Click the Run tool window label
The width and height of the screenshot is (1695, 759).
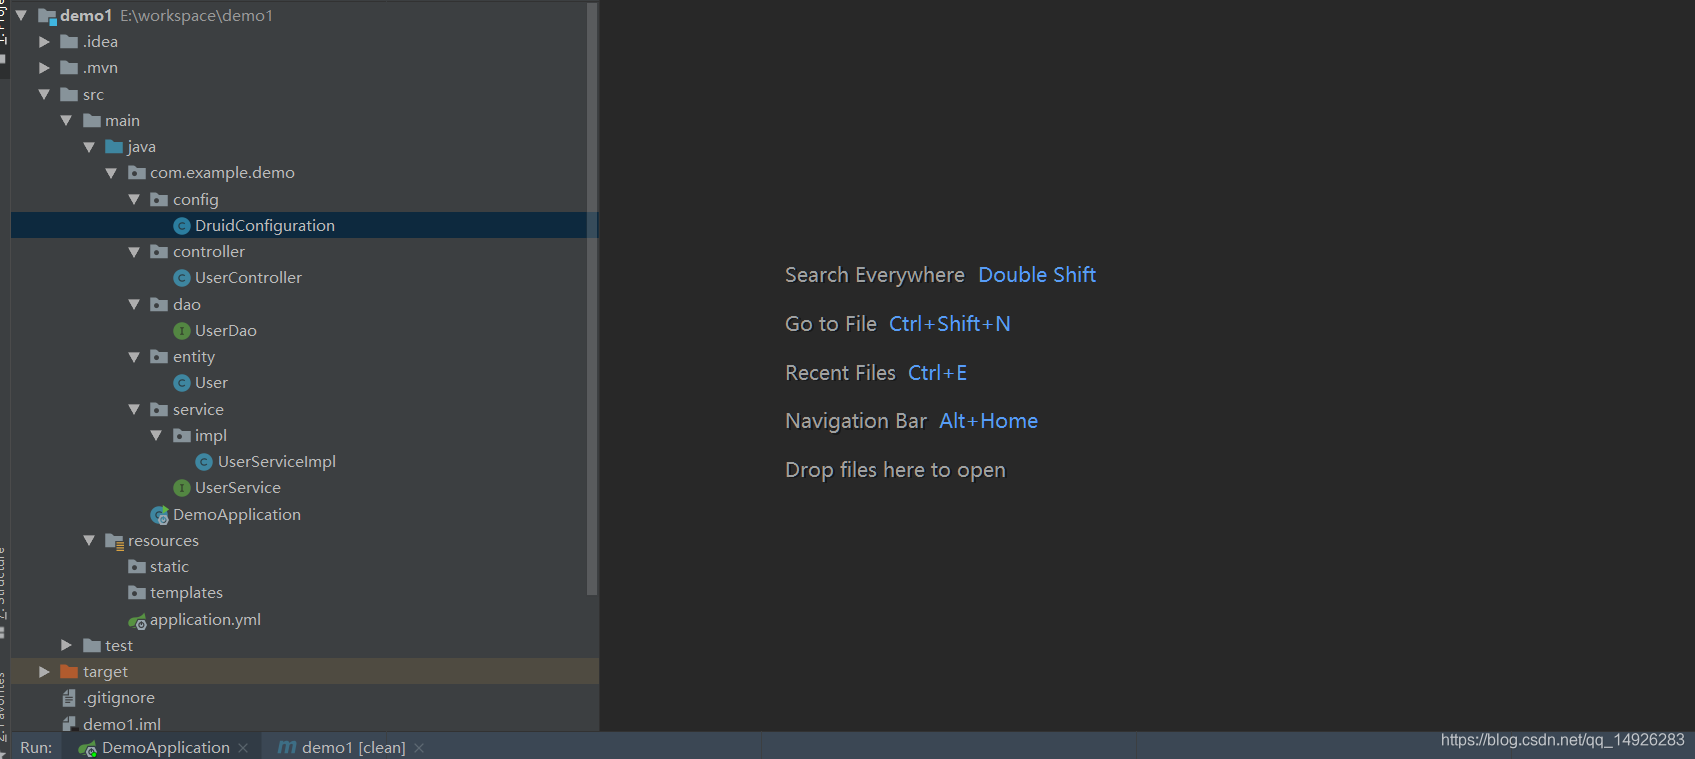[36, 747]
